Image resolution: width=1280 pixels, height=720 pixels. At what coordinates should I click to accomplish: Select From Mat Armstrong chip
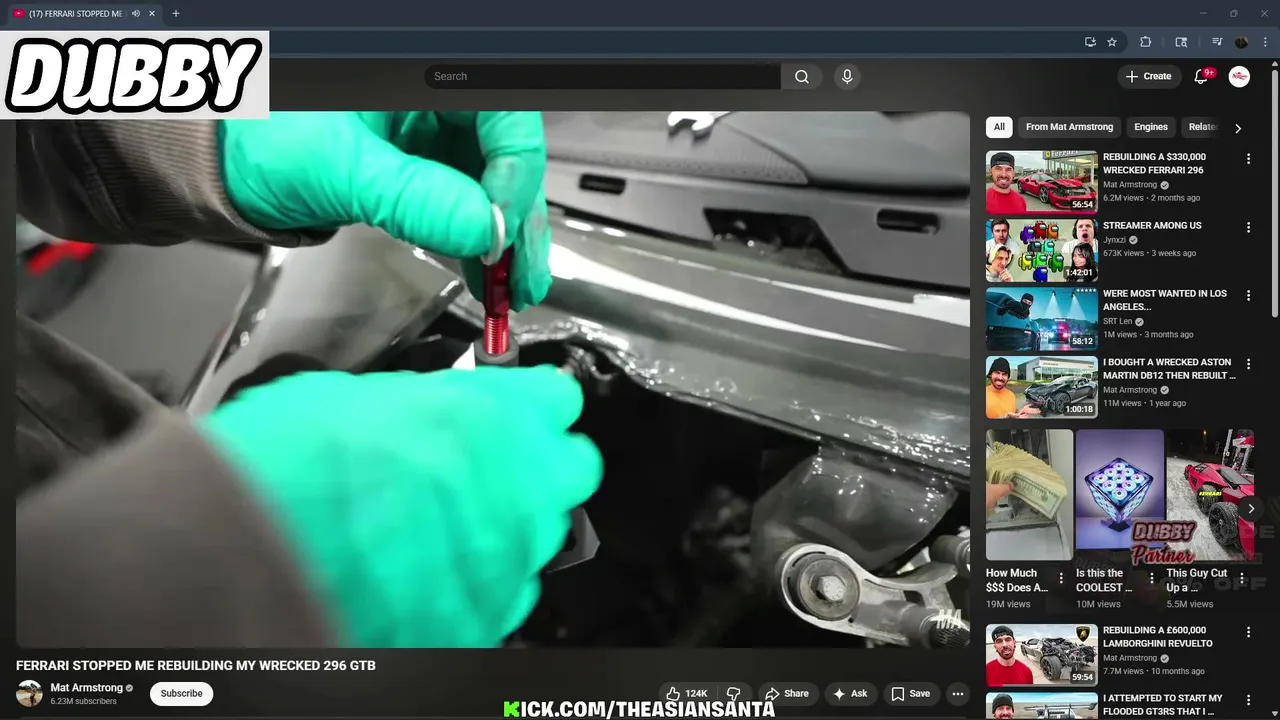click(x=1069, y=127)
